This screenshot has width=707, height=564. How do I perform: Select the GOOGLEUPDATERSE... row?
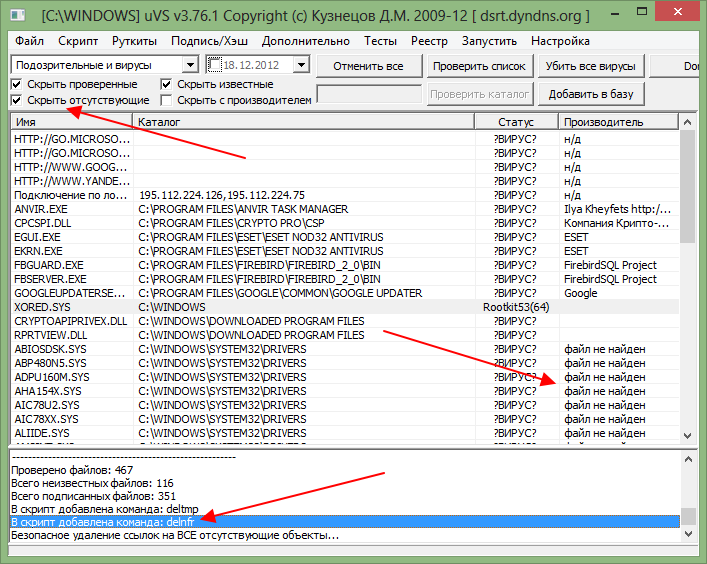tap(345, 293)
